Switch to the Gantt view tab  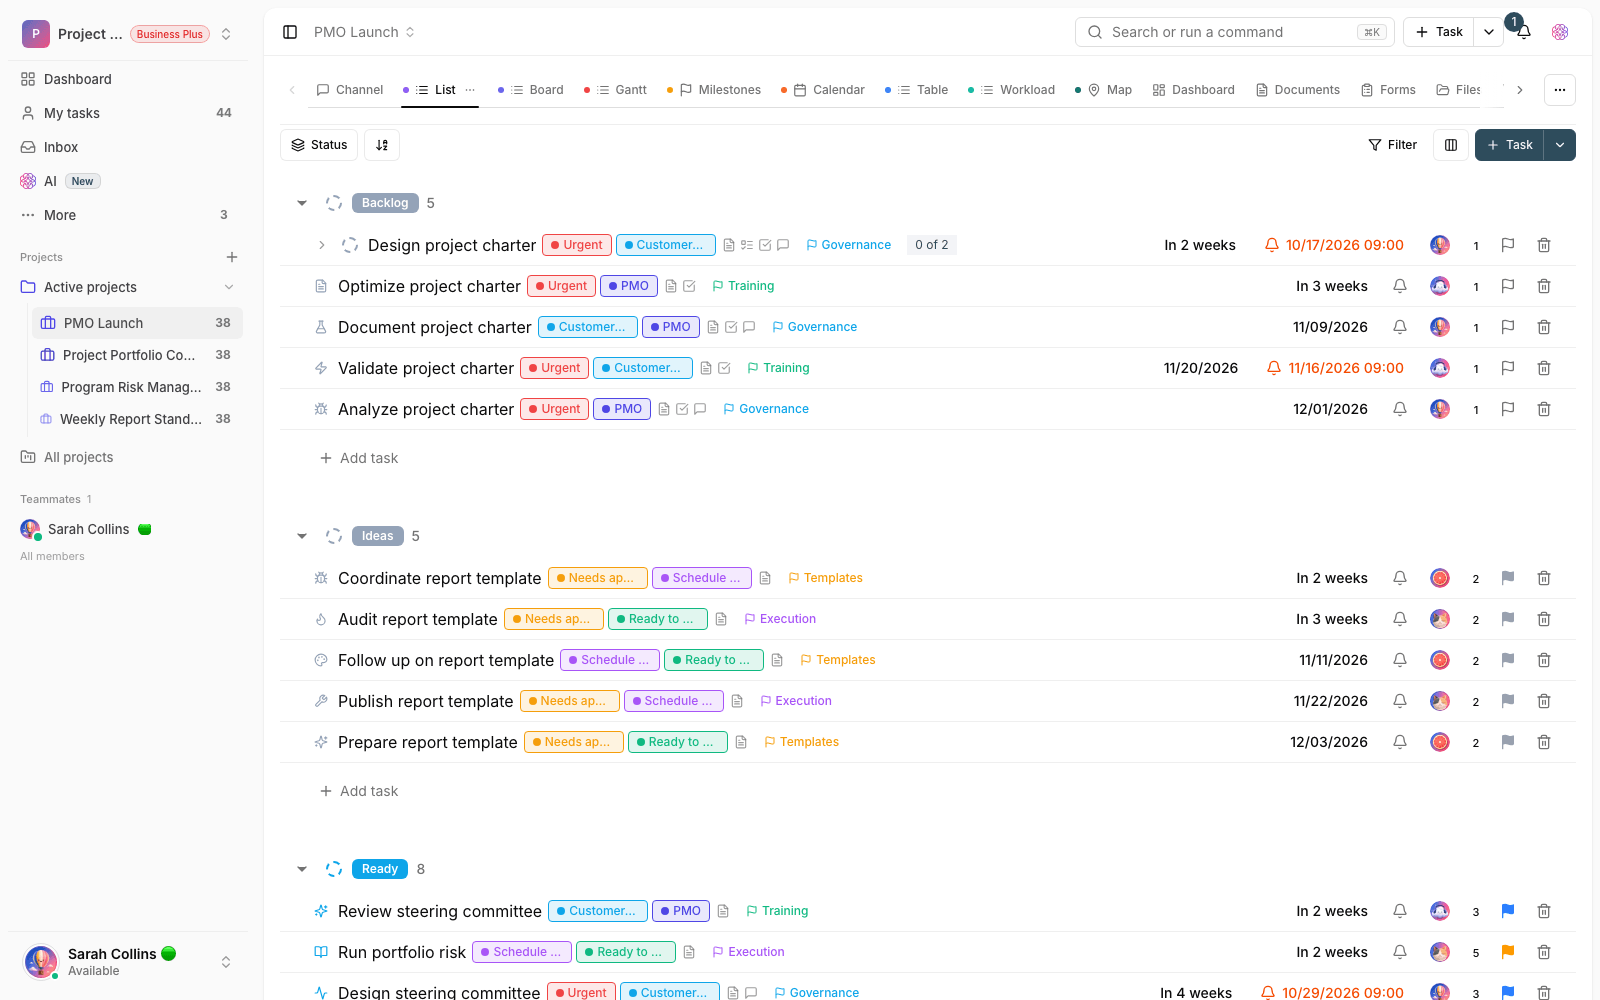click(616, 90)
